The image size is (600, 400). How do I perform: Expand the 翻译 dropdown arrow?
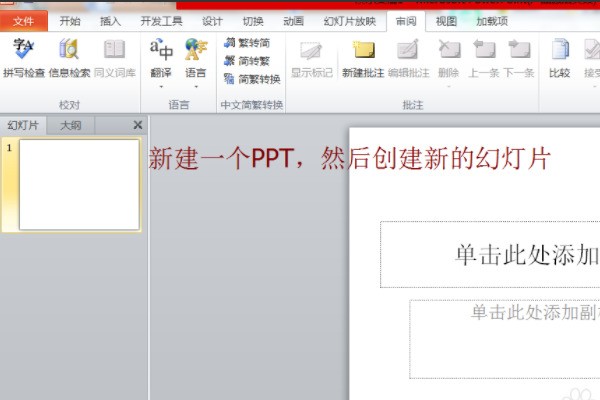(x=161, y=87)
